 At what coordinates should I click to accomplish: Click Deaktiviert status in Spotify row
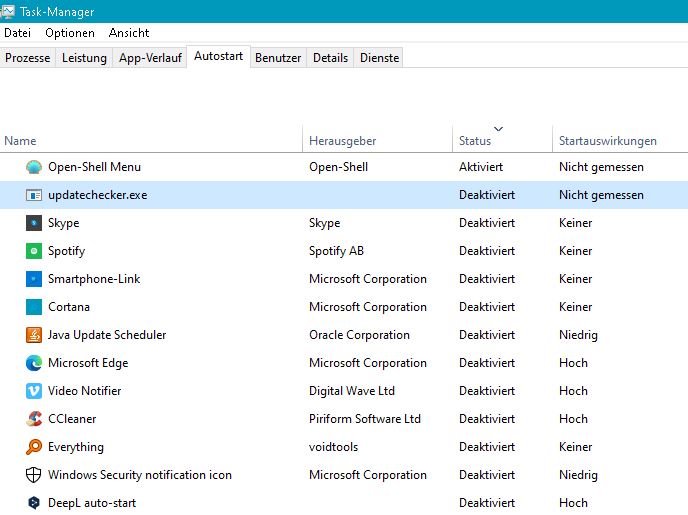487,251
